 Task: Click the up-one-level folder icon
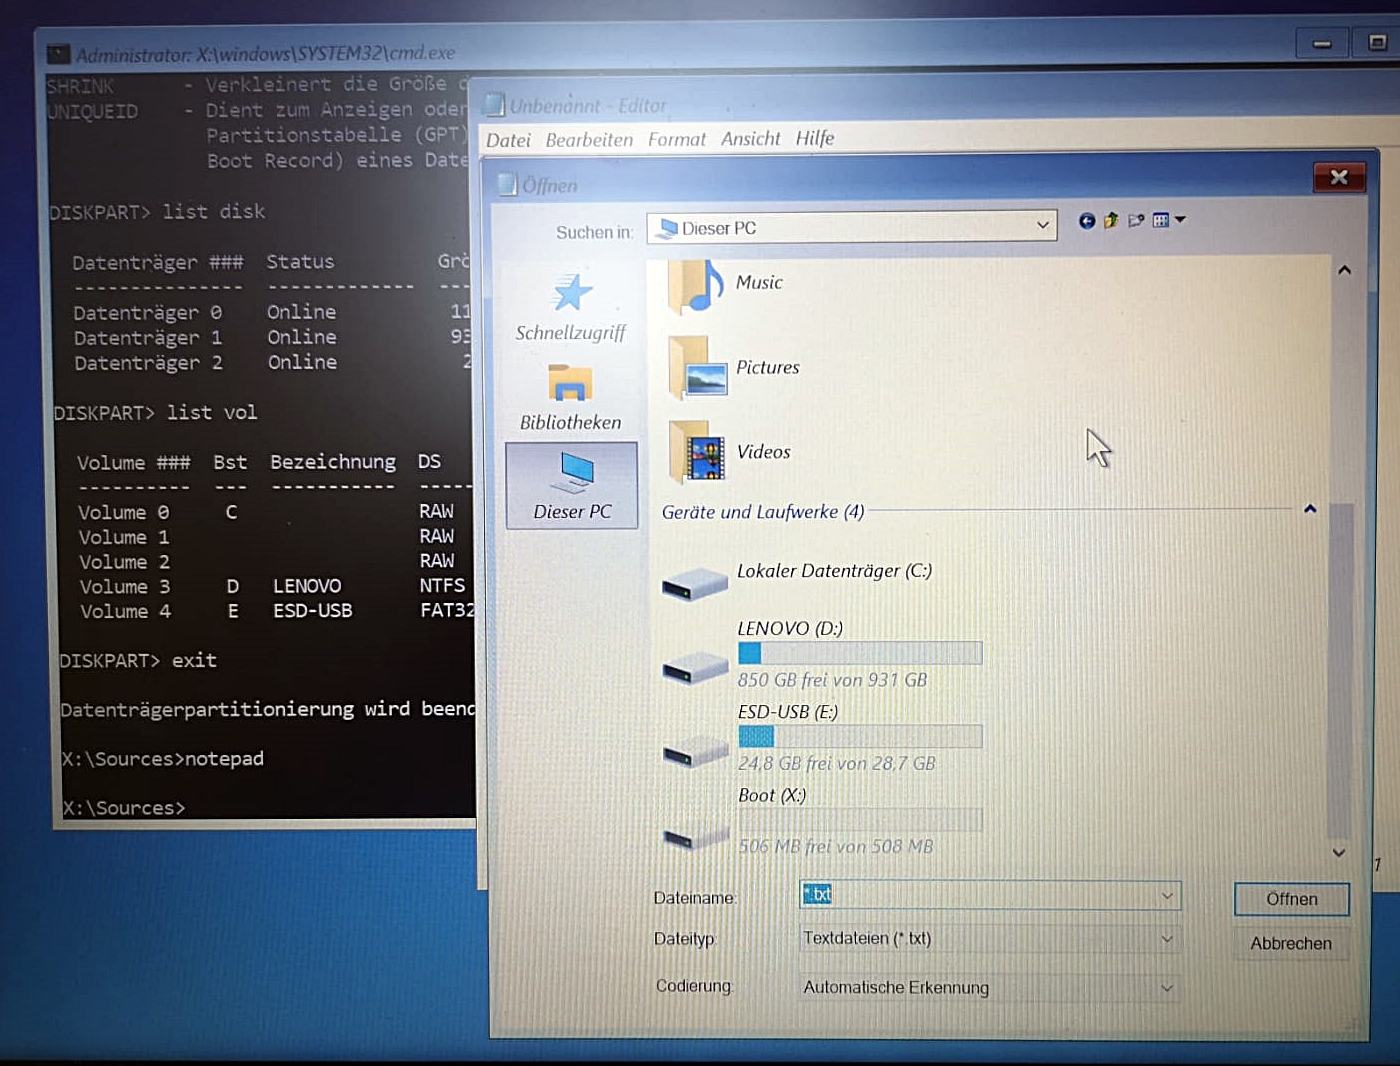coord(1111,221)
